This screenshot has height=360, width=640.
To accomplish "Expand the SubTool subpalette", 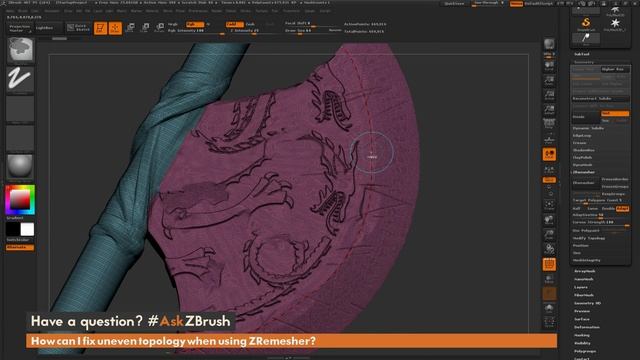I will coord(582,54).
